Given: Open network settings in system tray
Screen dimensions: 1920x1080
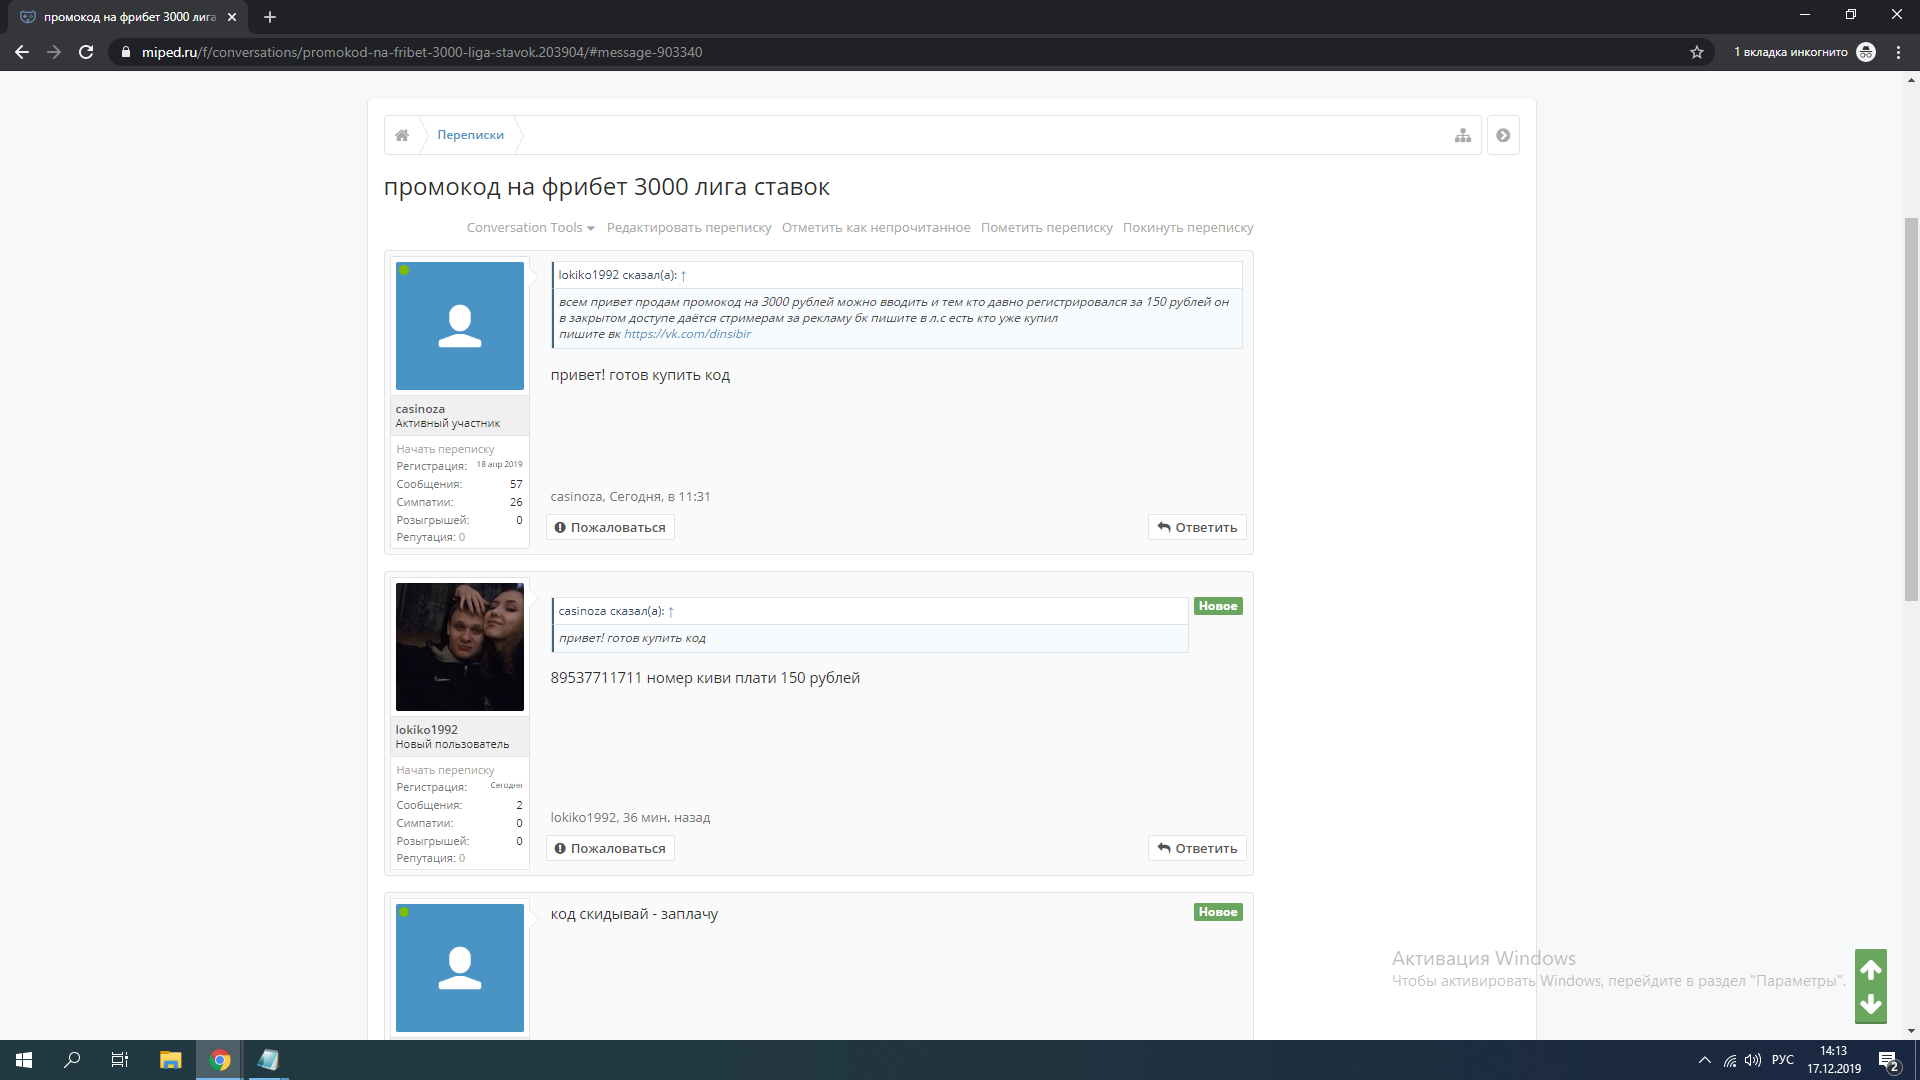Looking at the screenshot, I should pos(1730,1060).
